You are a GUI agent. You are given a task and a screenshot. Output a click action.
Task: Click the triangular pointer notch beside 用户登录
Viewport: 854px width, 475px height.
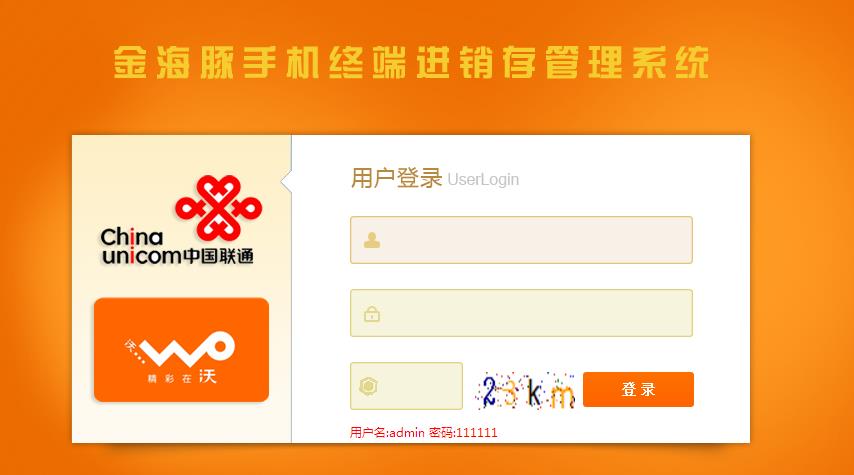tap(286, 181)
